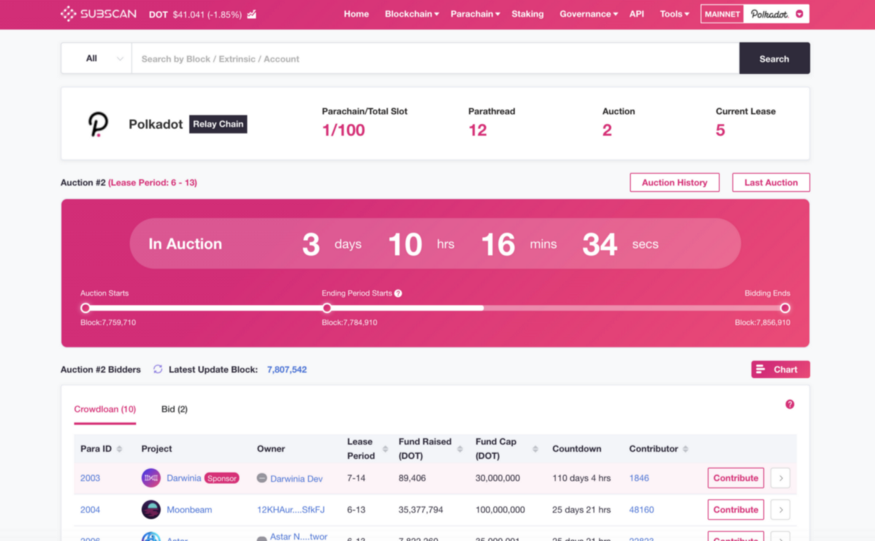Switch to the Crowdloan (10) tab
The width and height of the screenshot is (875, 541).
point(105,409)
